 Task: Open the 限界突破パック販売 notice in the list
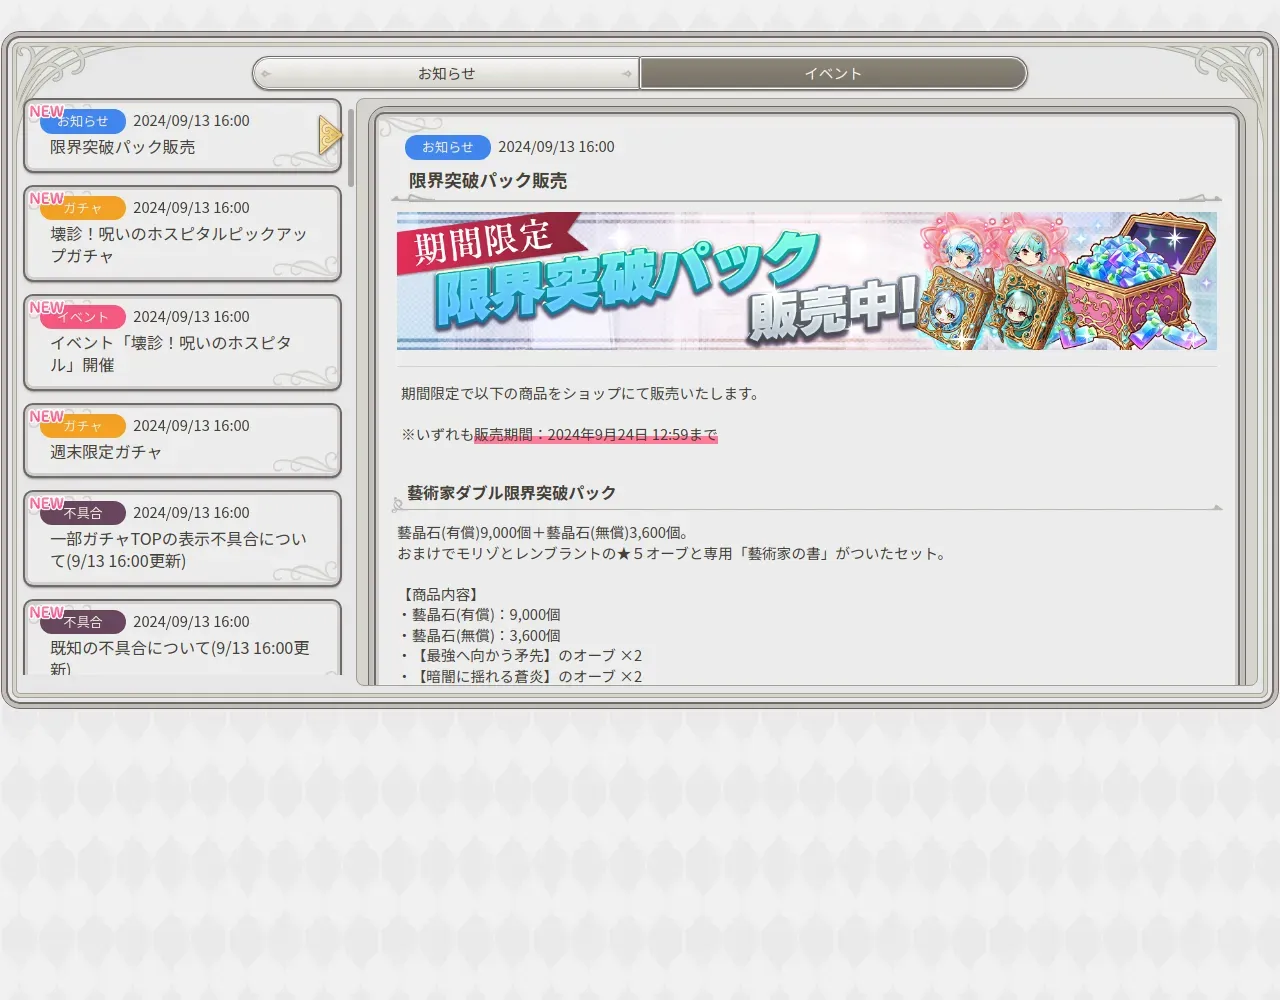coord(182,135)
